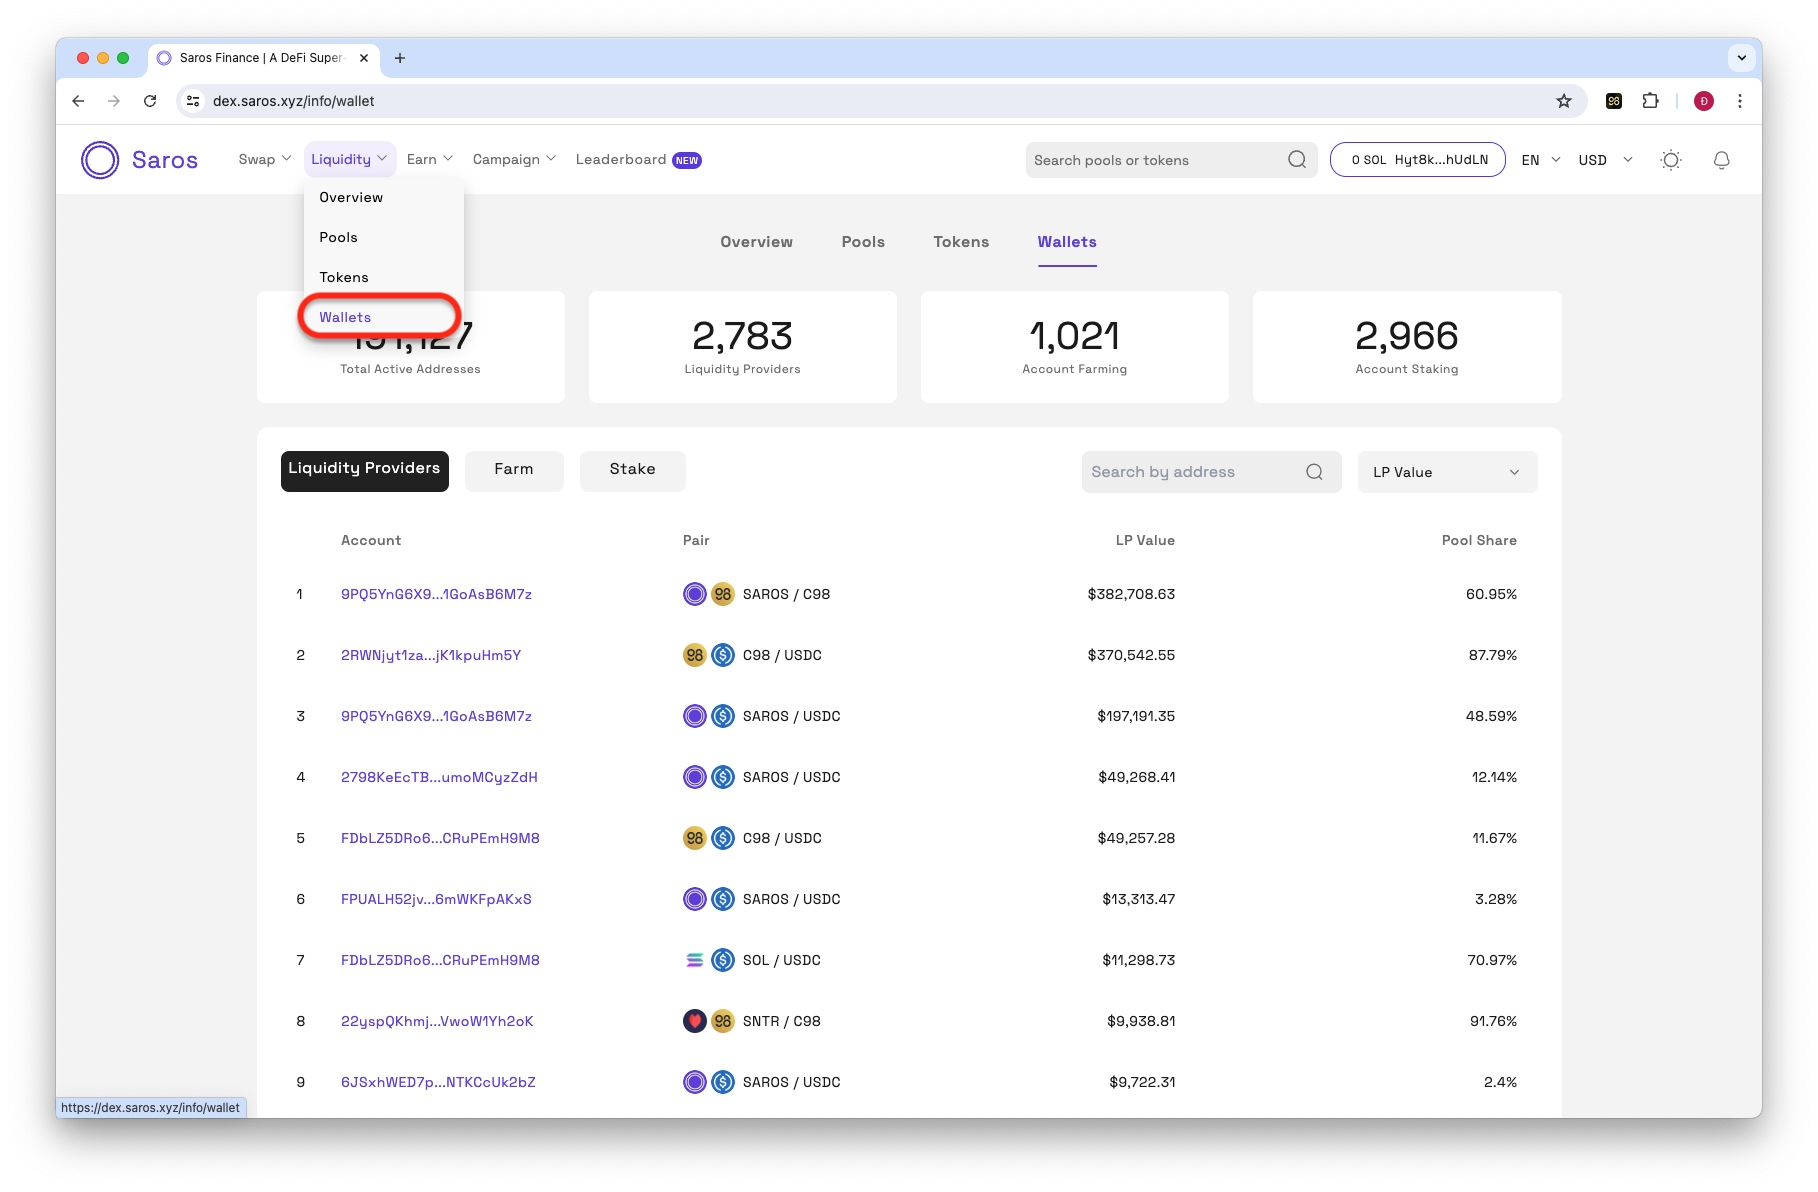This screenshot has height=1192, width=1818.
Task: Collapse the Liquidity dropdown menu
Action: pyautogui.click(x=349, y=160)
